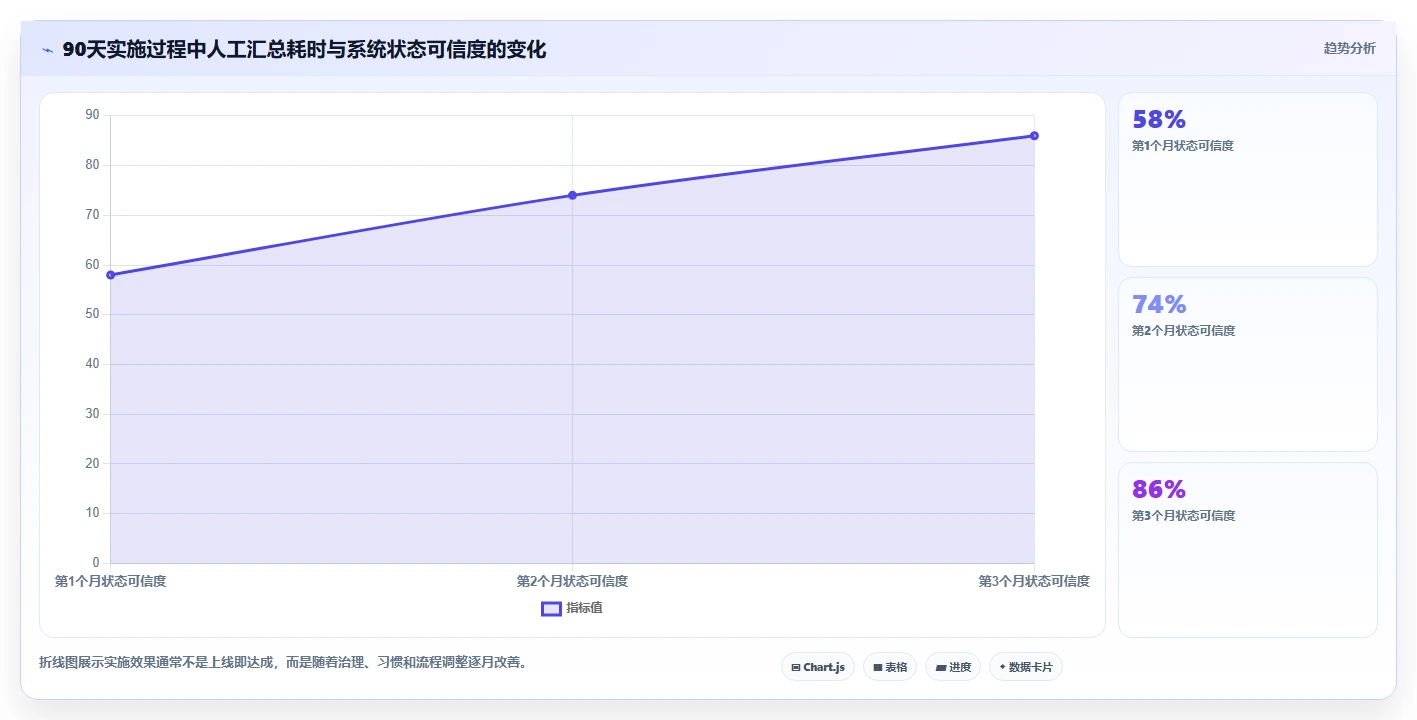1417x720 pixels.
Task: Click the 数据卡片 tag sparkle icon
Action: click(1003, 667)
